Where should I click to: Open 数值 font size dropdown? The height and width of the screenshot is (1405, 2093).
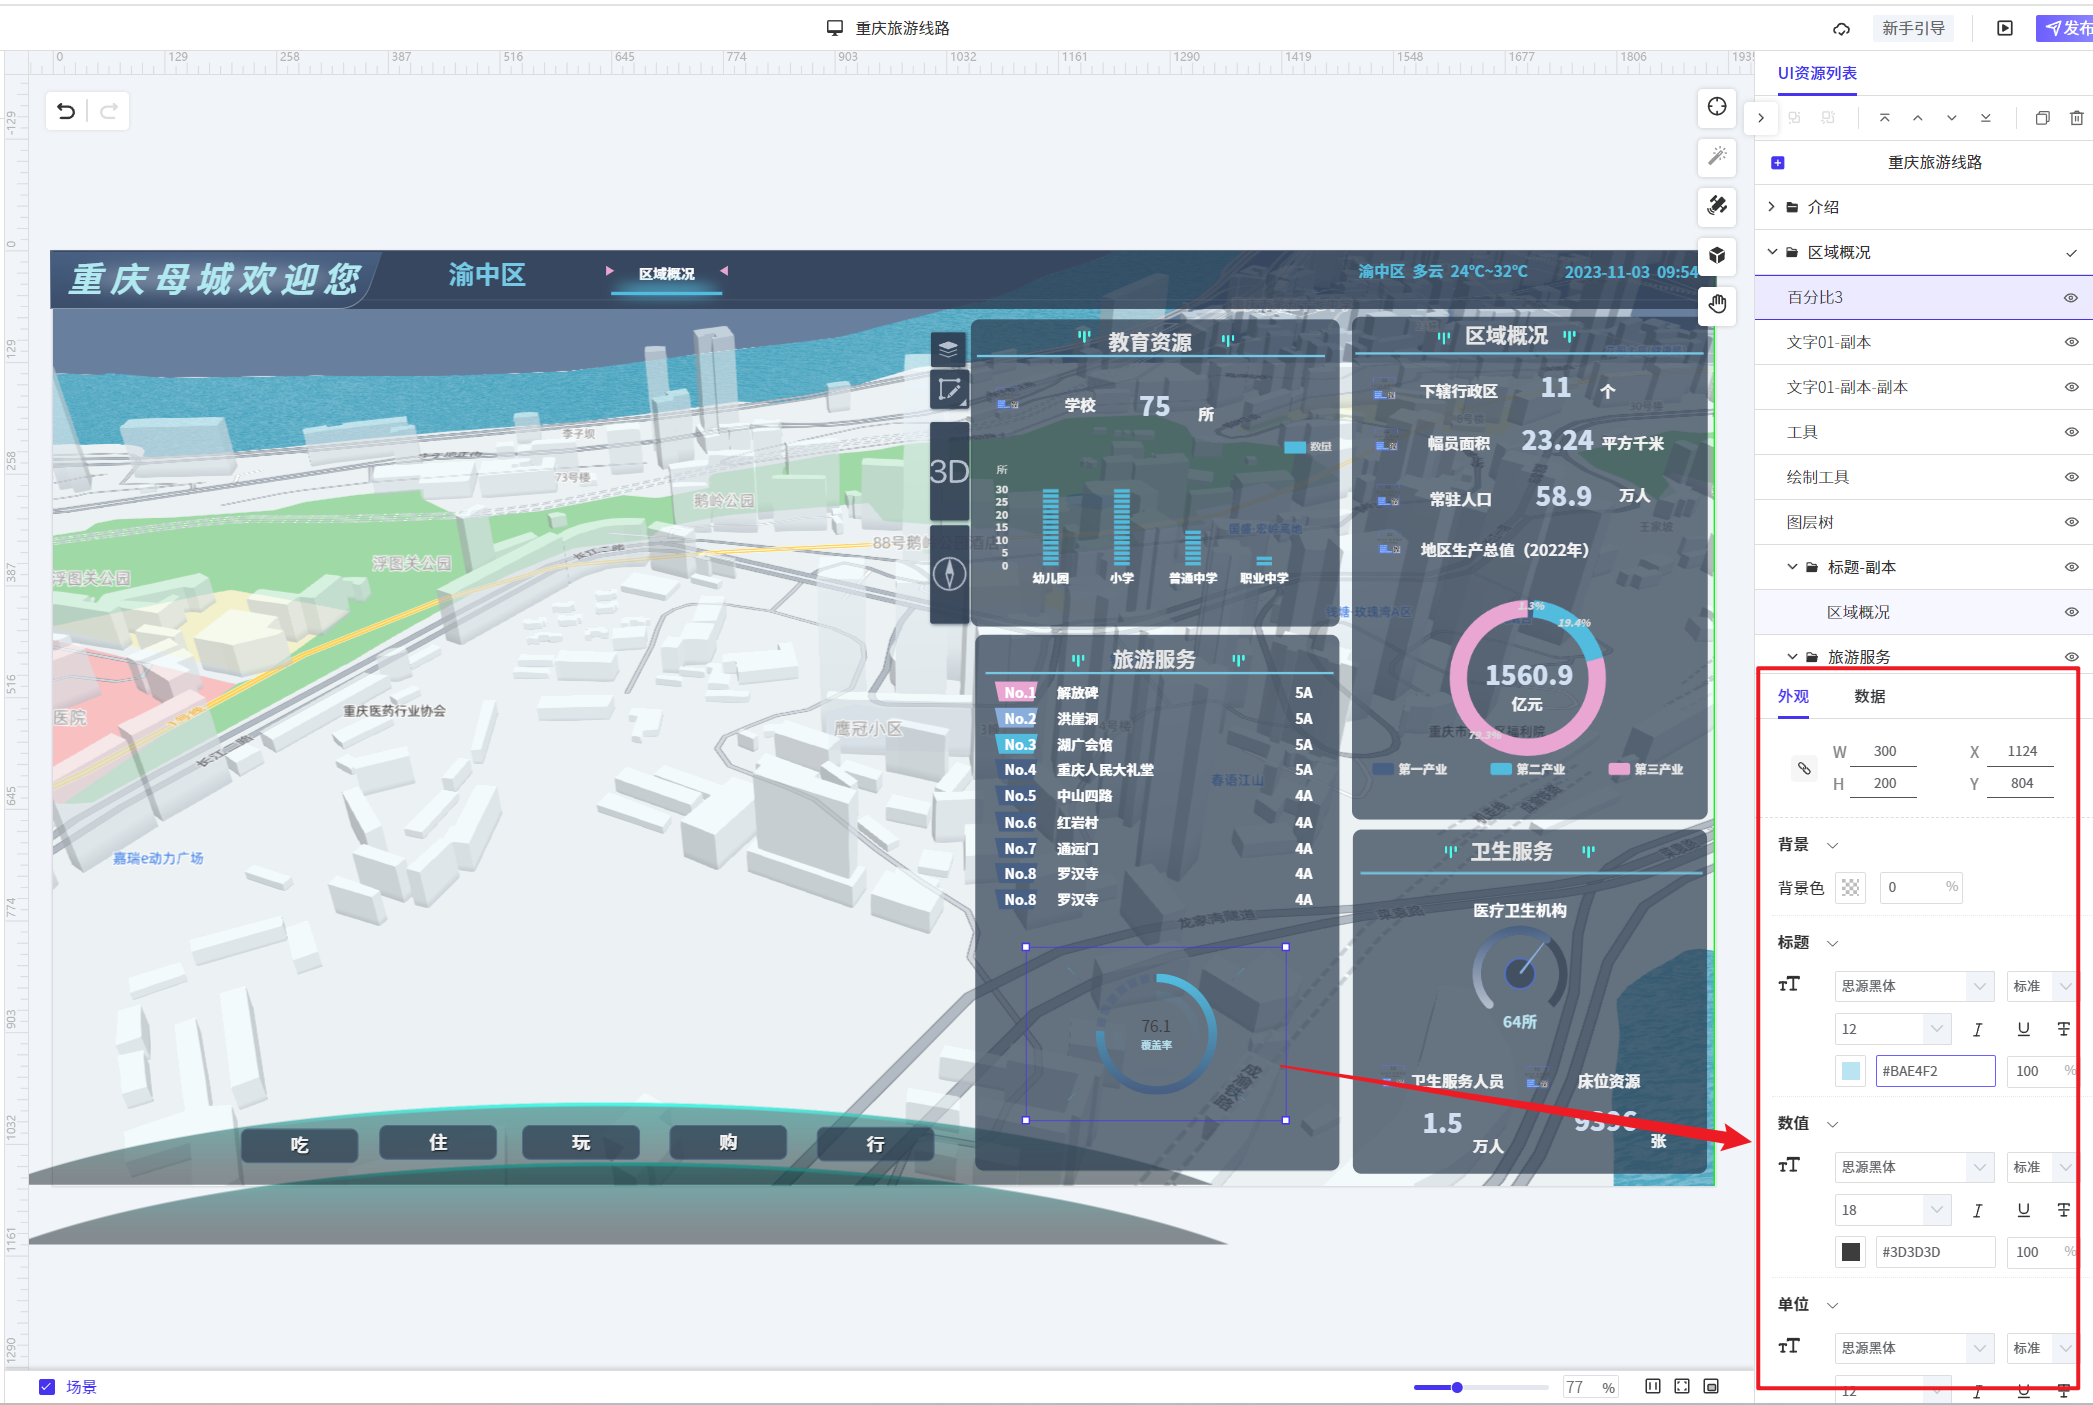pyautogui.click(x=1892, y=1210)
